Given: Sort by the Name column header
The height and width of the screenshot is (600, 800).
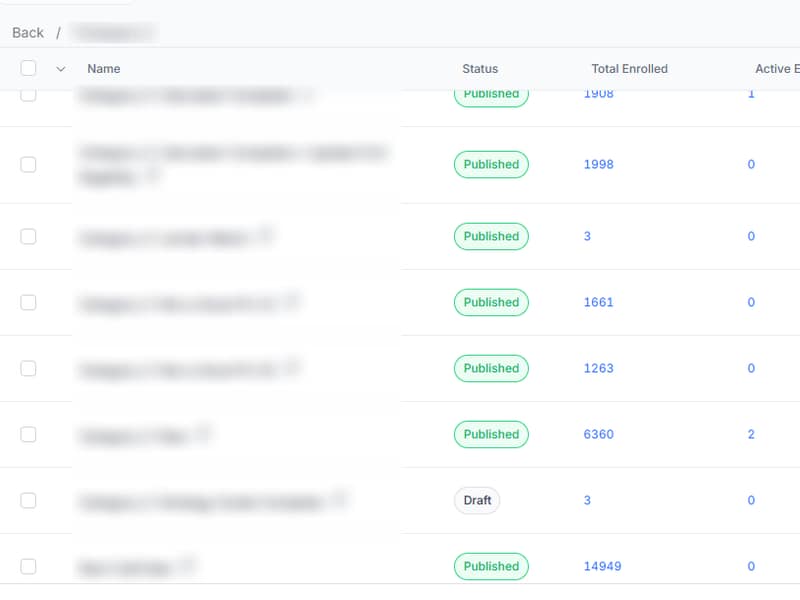Looking at the screenshot, I should click(x=104, y=69).
